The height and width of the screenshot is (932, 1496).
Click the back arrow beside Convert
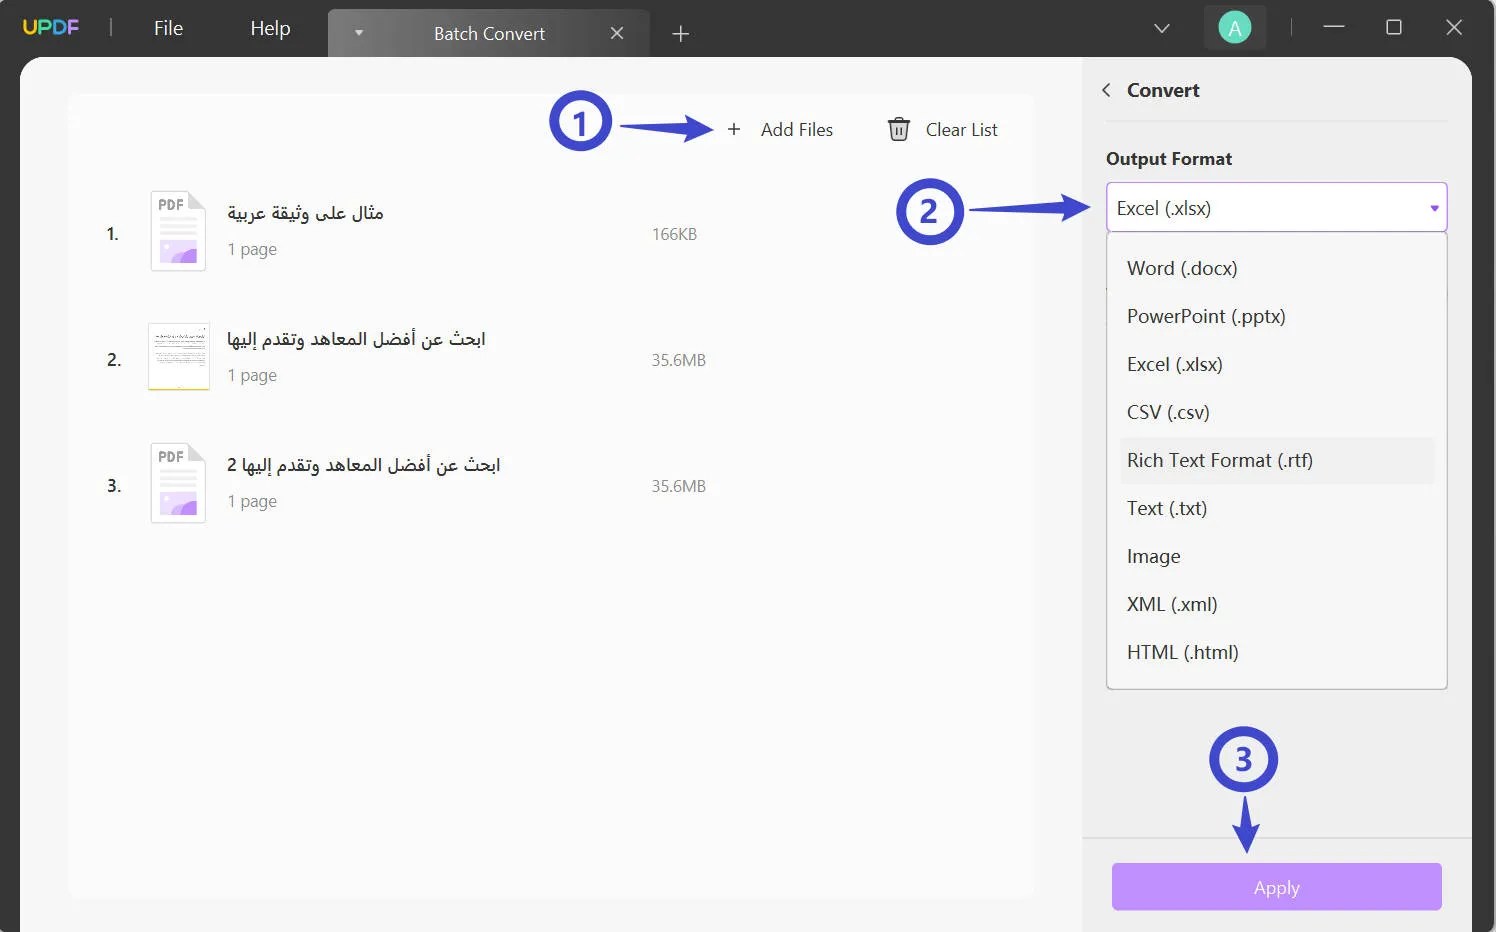[1106, 90]
